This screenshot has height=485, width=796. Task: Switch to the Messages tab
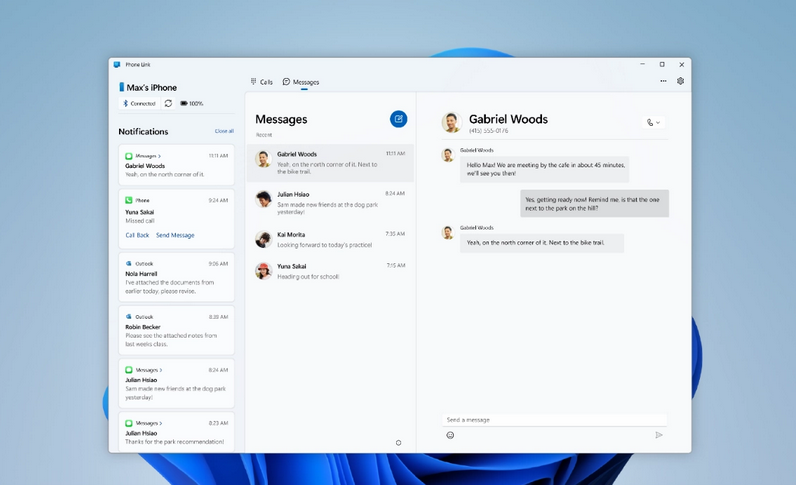click(x=301, y=82)
